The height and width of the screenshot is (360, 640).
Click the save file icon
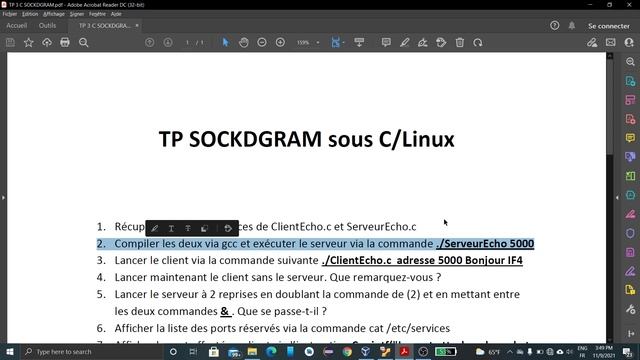tap(10, 42)
